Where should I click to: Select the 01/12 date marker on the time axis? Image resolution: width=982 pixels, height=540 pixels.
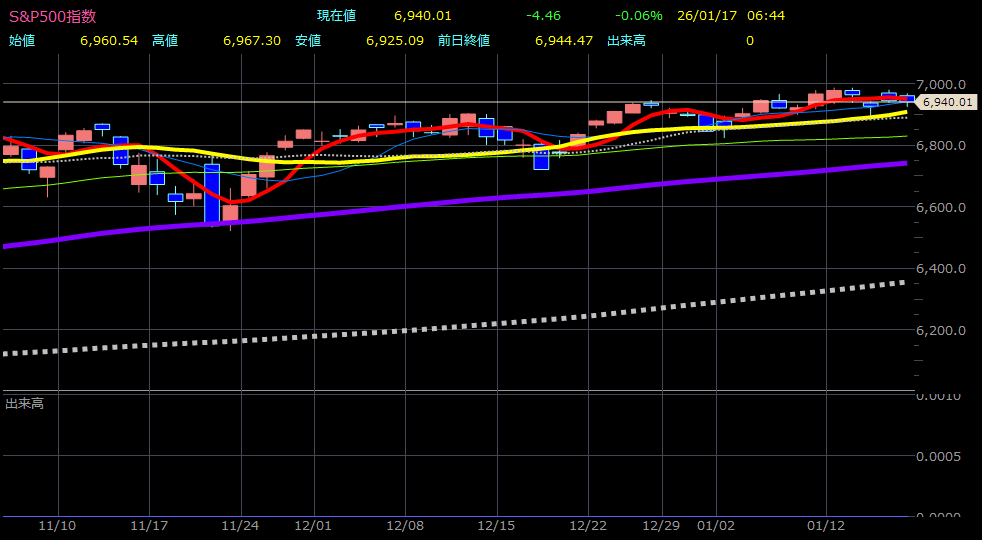pos(826,525)
